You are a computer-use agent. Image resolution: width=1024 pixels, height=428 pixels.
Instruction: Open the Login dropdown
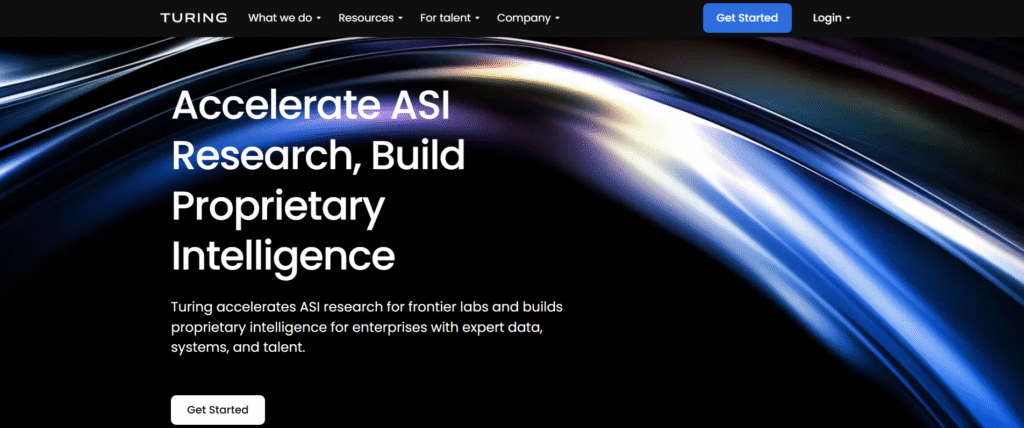(x=831, y=18)
